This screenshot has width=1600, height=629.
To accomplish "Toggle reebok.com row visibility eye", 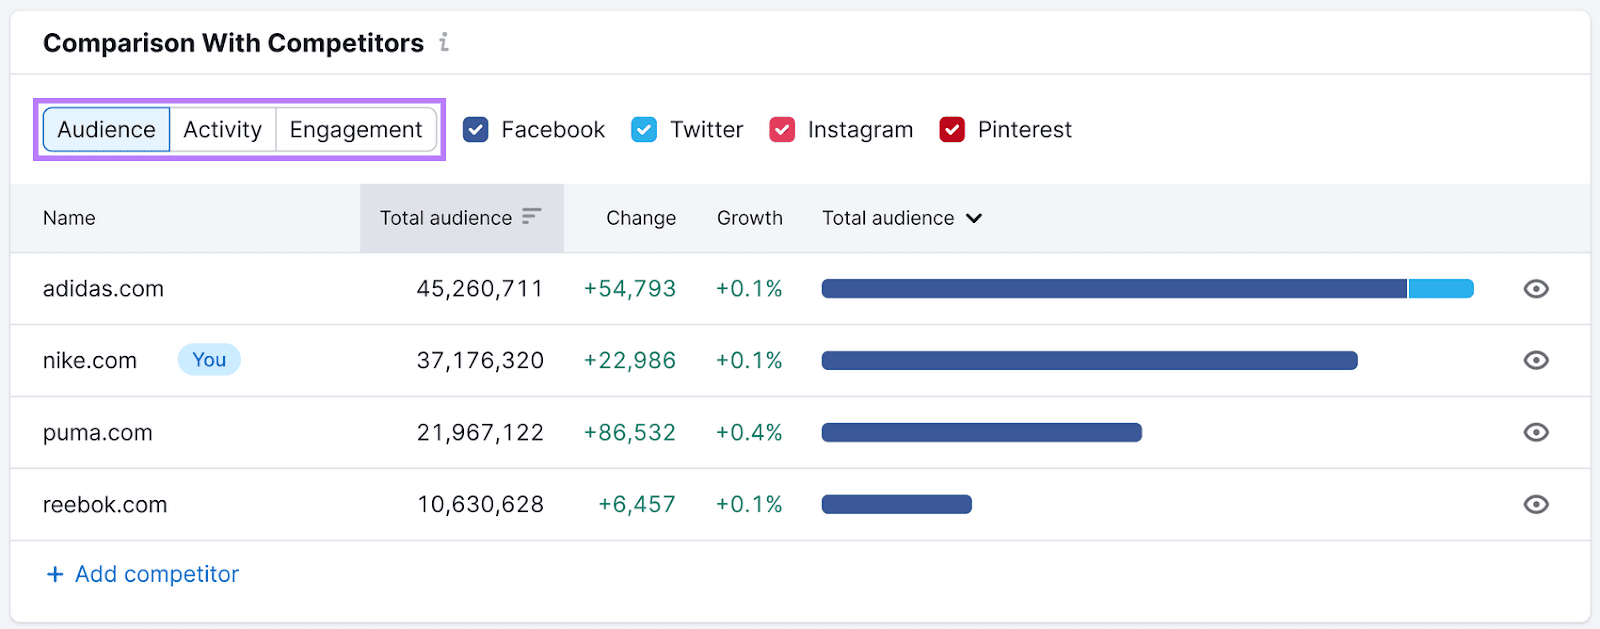I will 1536,505.
